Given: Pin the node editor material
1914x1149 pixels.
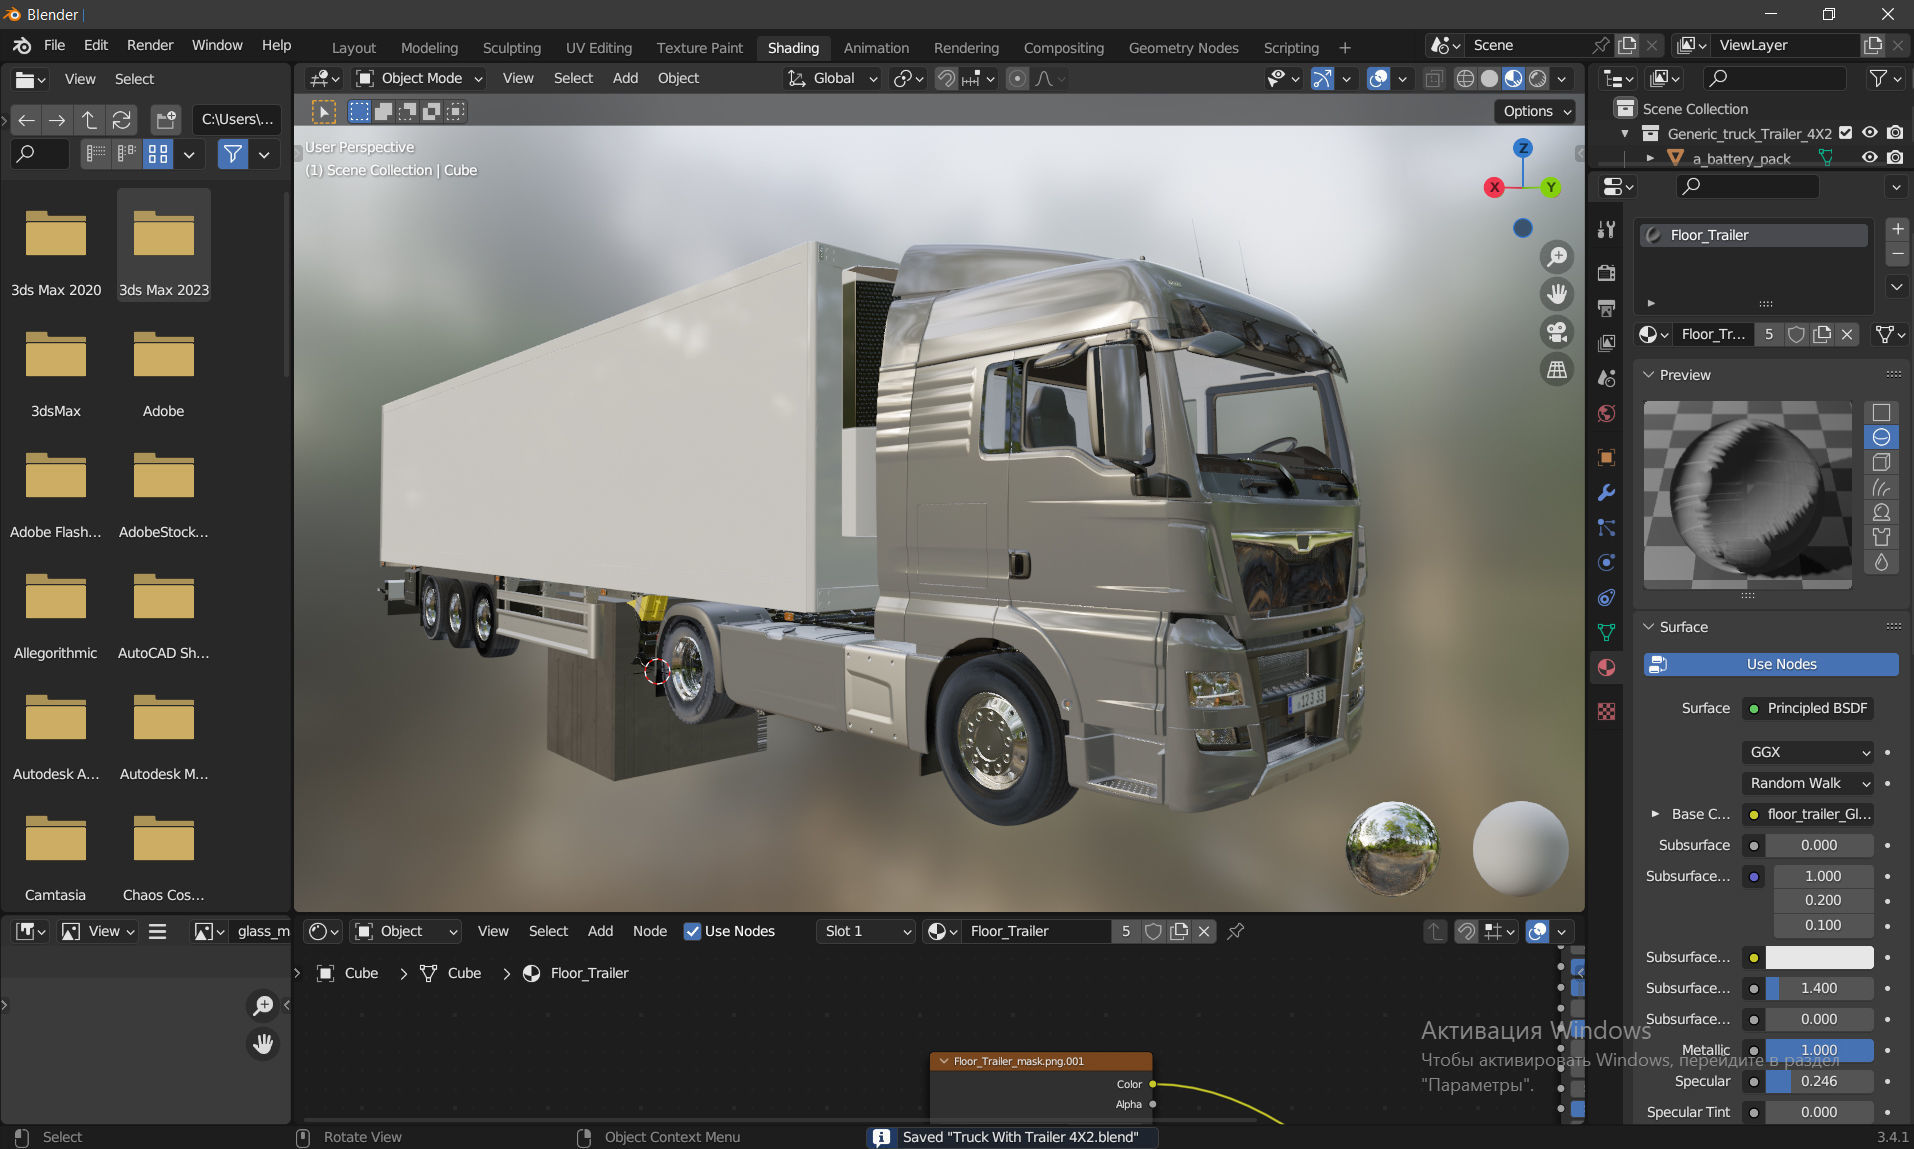Looking at the screenshot, I should [1236, 931].
